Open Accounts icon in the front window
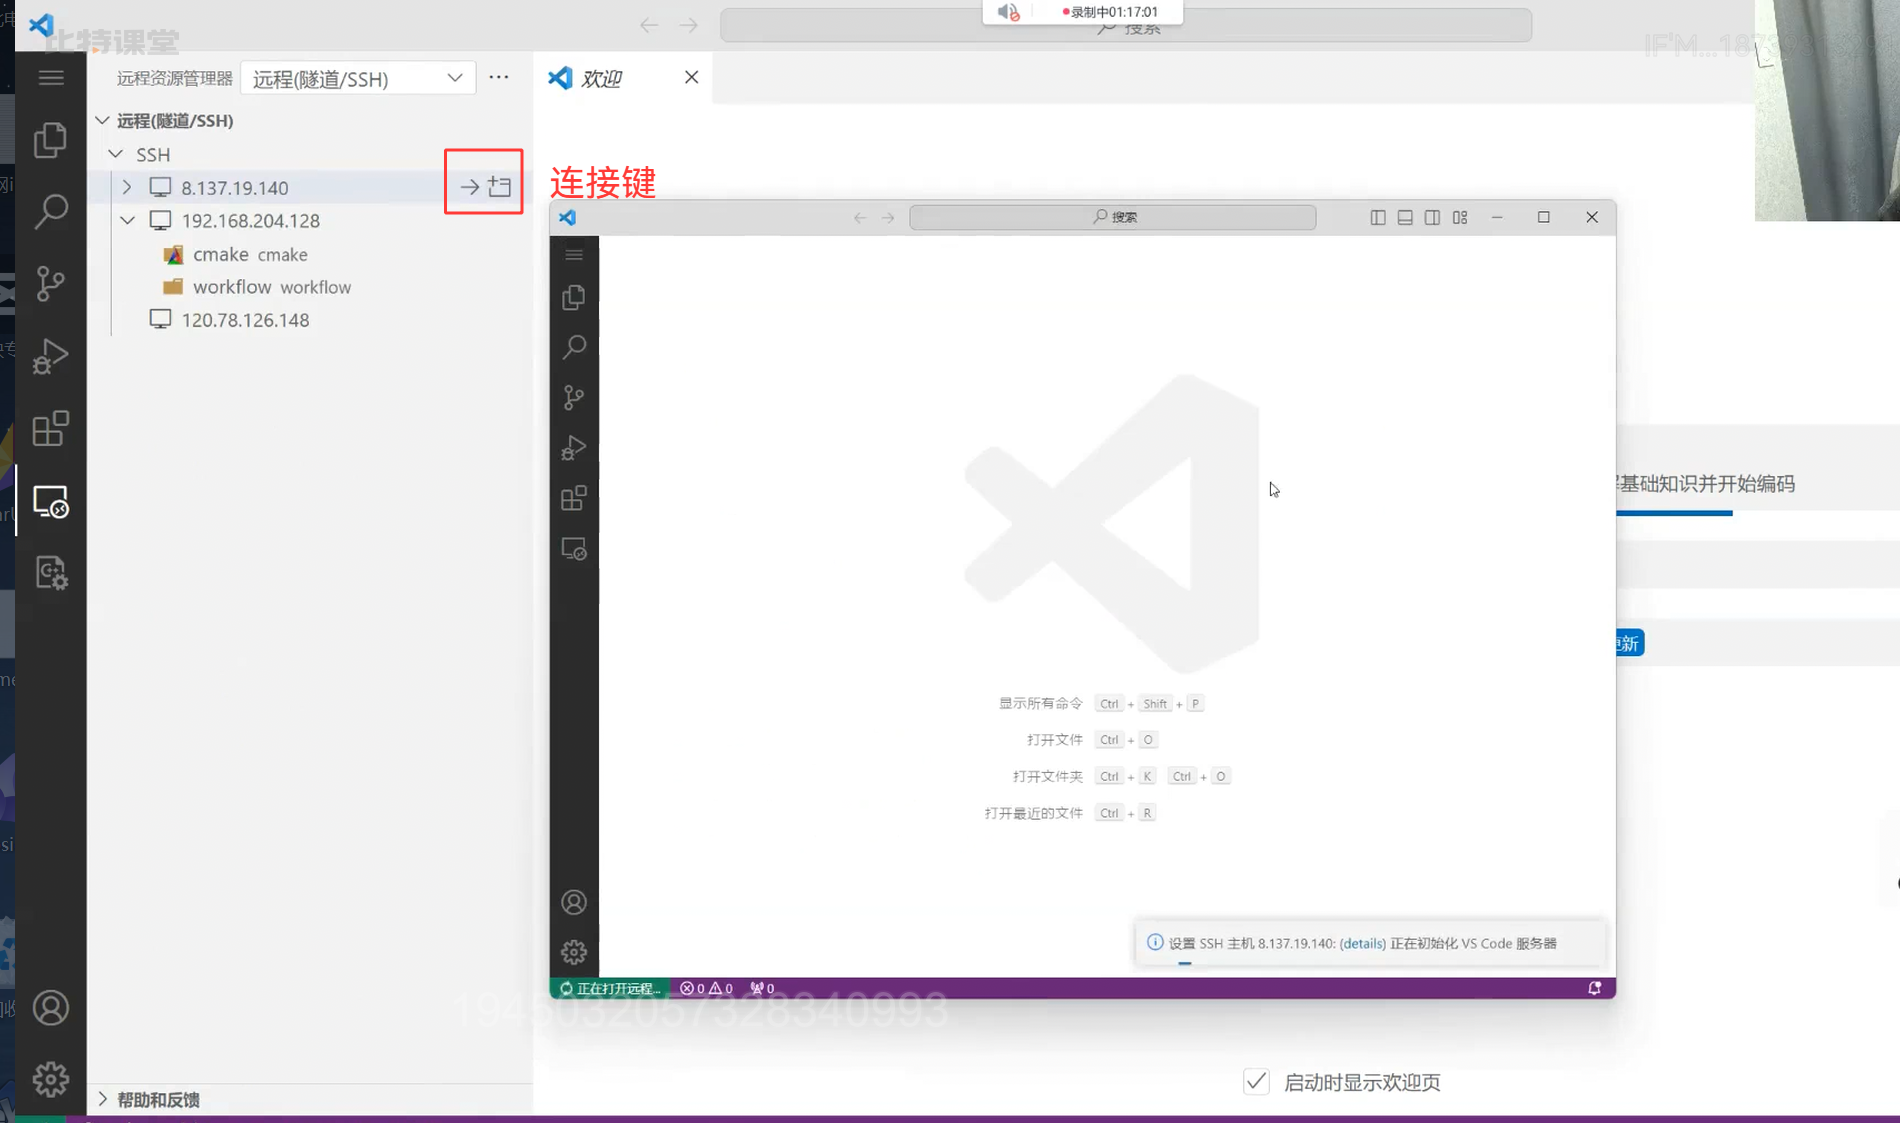 [574, 902]
